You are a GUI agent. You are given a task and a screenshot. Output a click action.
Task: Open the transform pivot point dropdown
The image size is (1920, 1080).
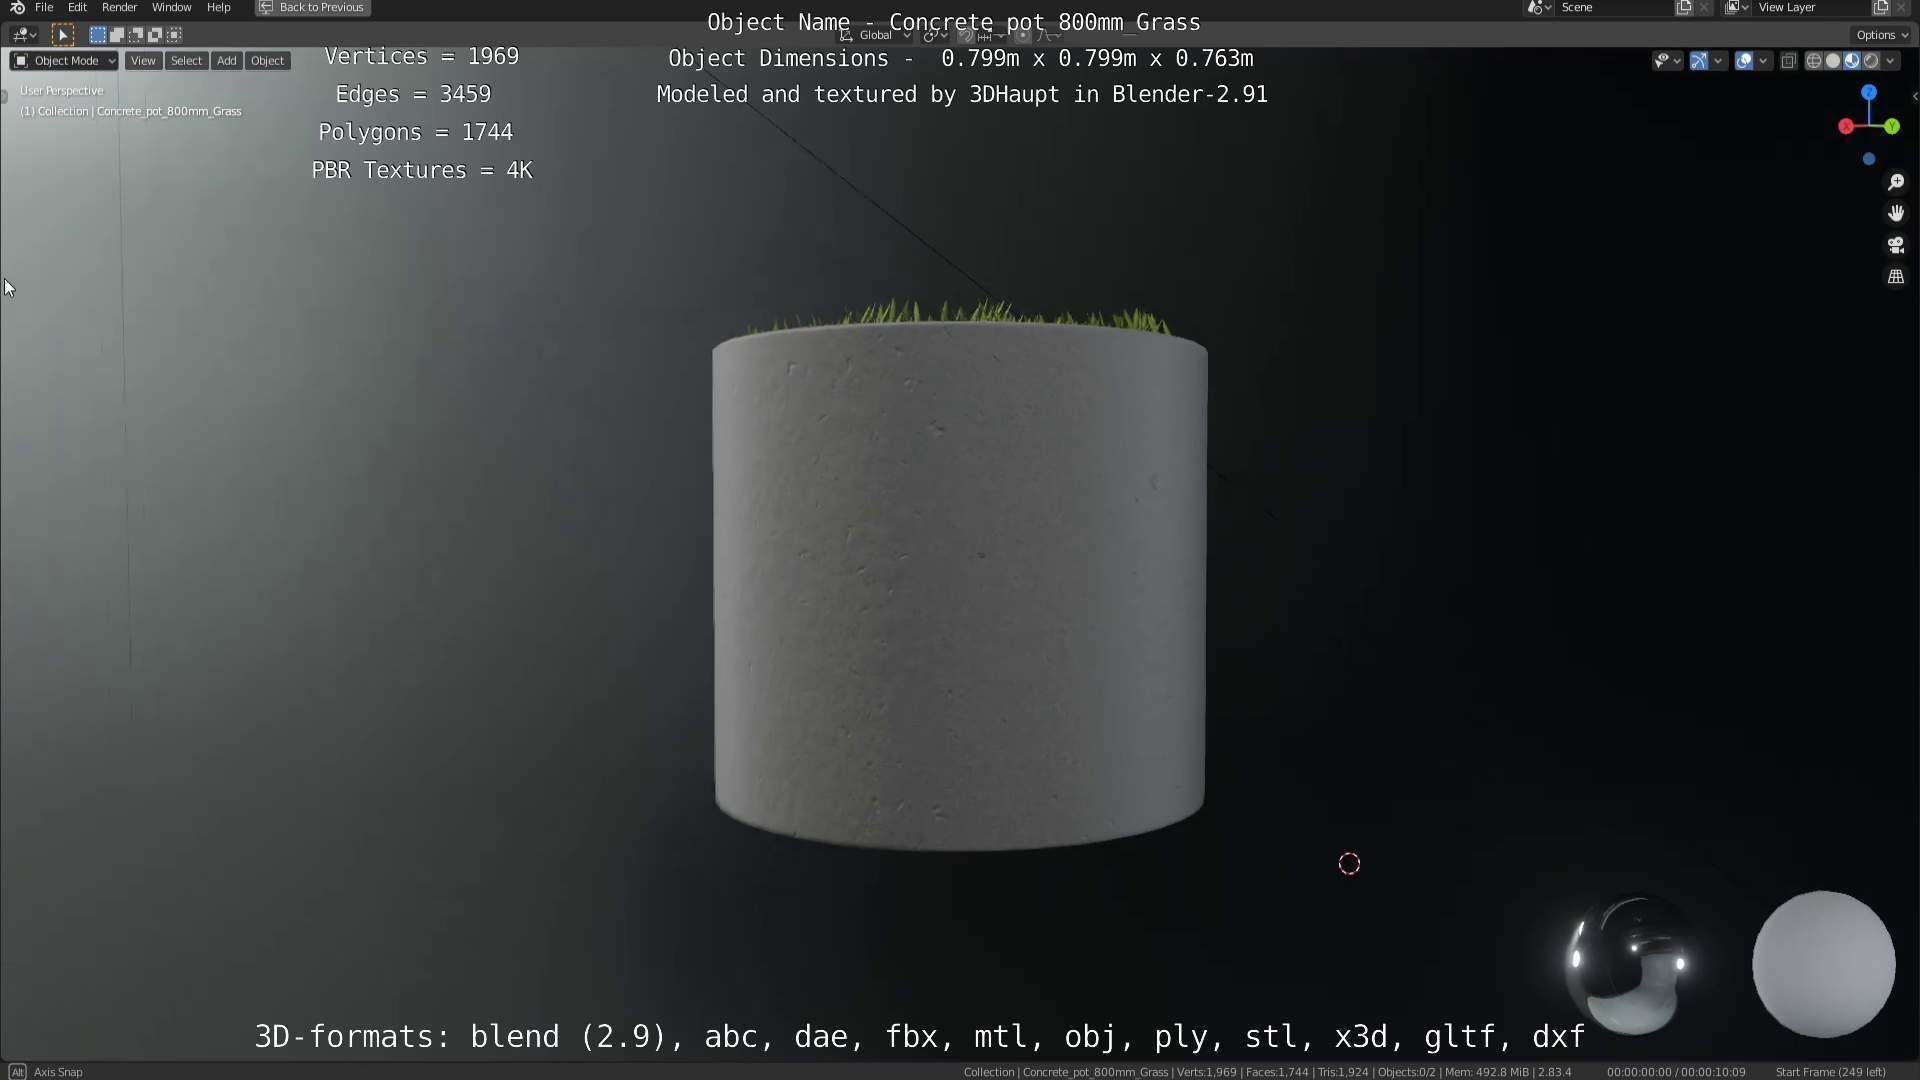(x=935, y=35)
